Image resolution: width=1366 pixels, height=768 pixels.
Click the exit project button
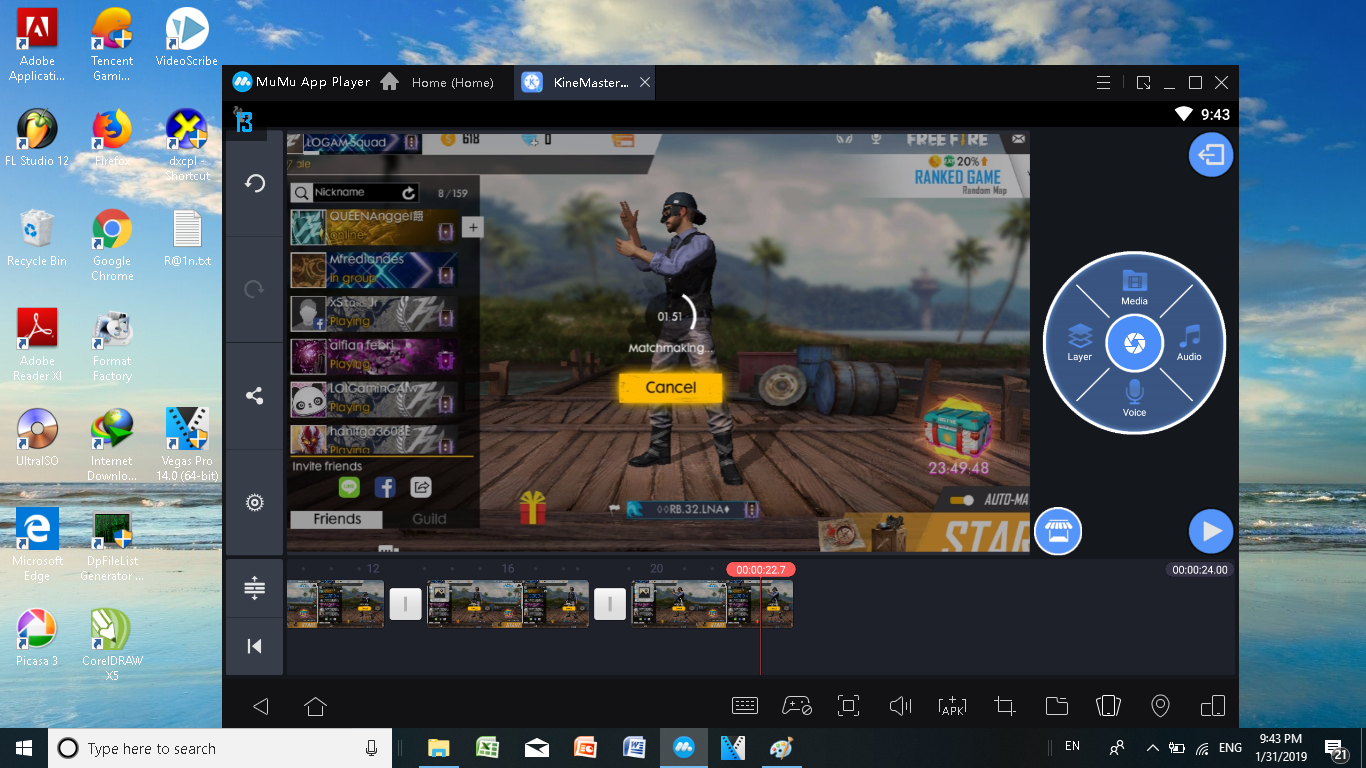(x=1211, y=155)
